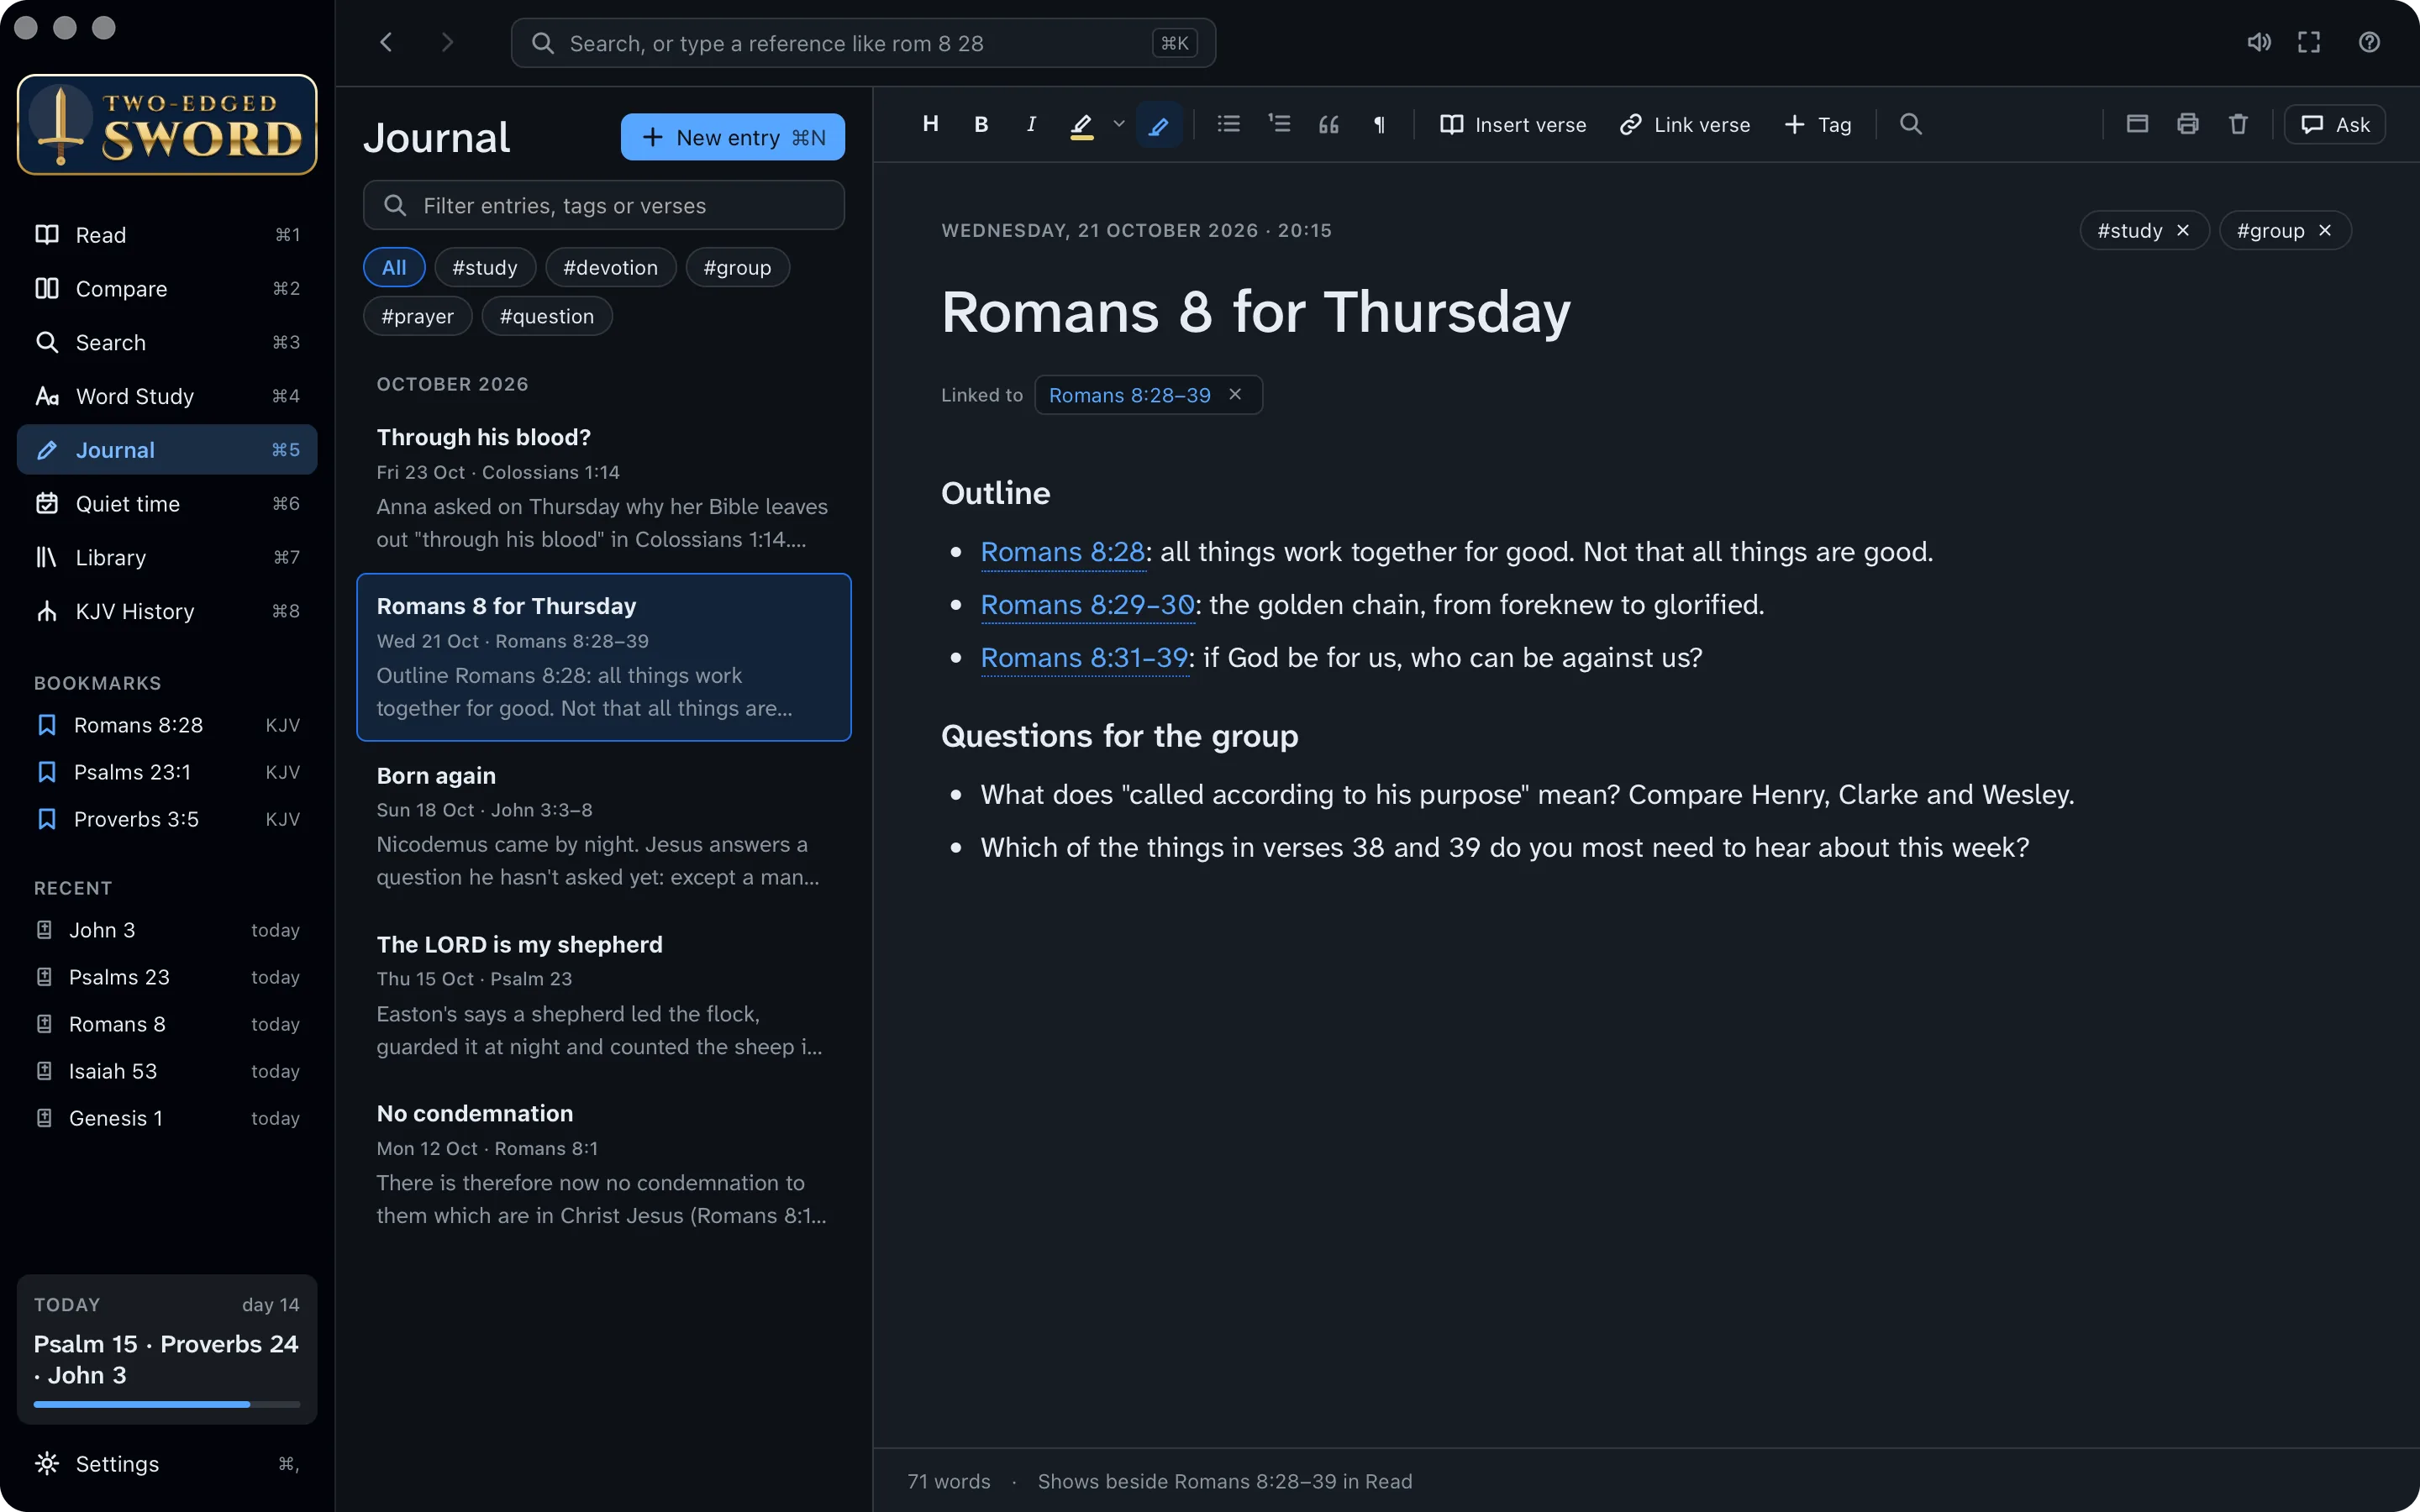Remove the #study tag from entry
The image size is (2420, 1512).
2183,230
